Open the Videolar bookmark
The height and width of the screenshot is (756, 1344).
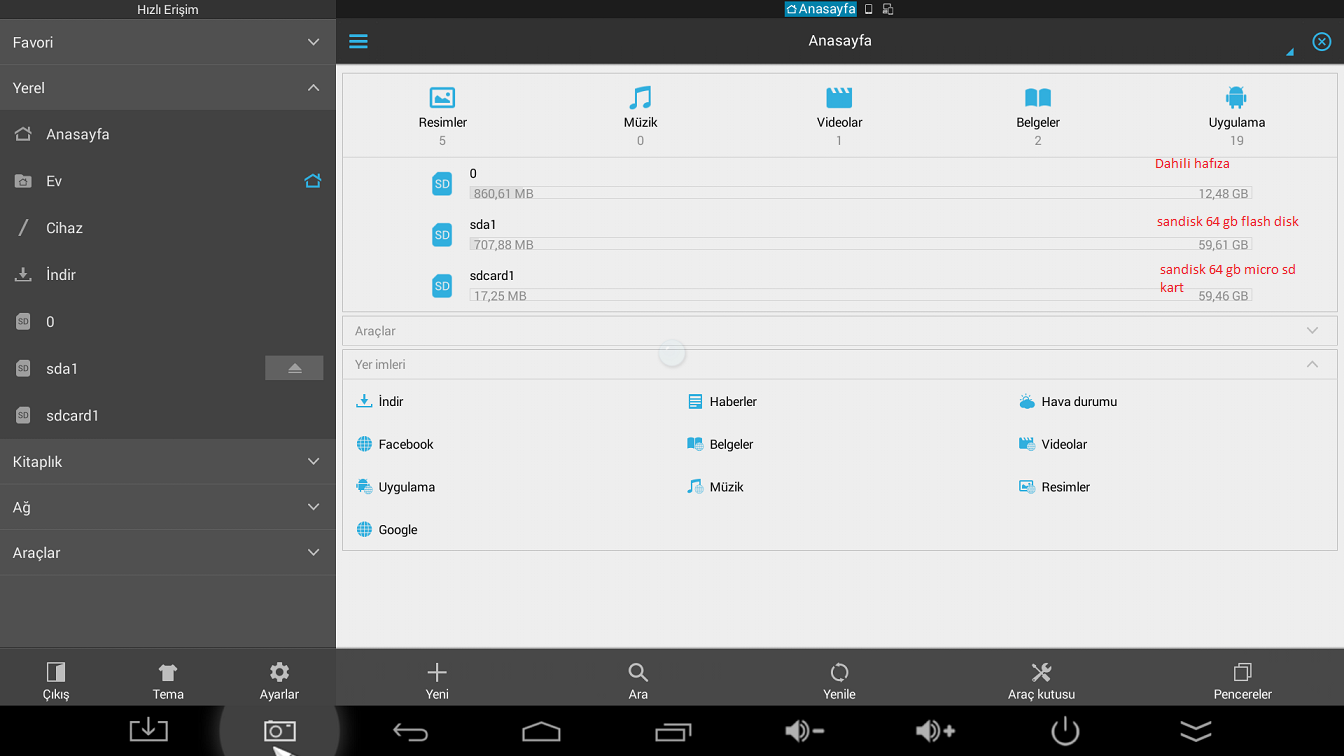point(1052,444)
